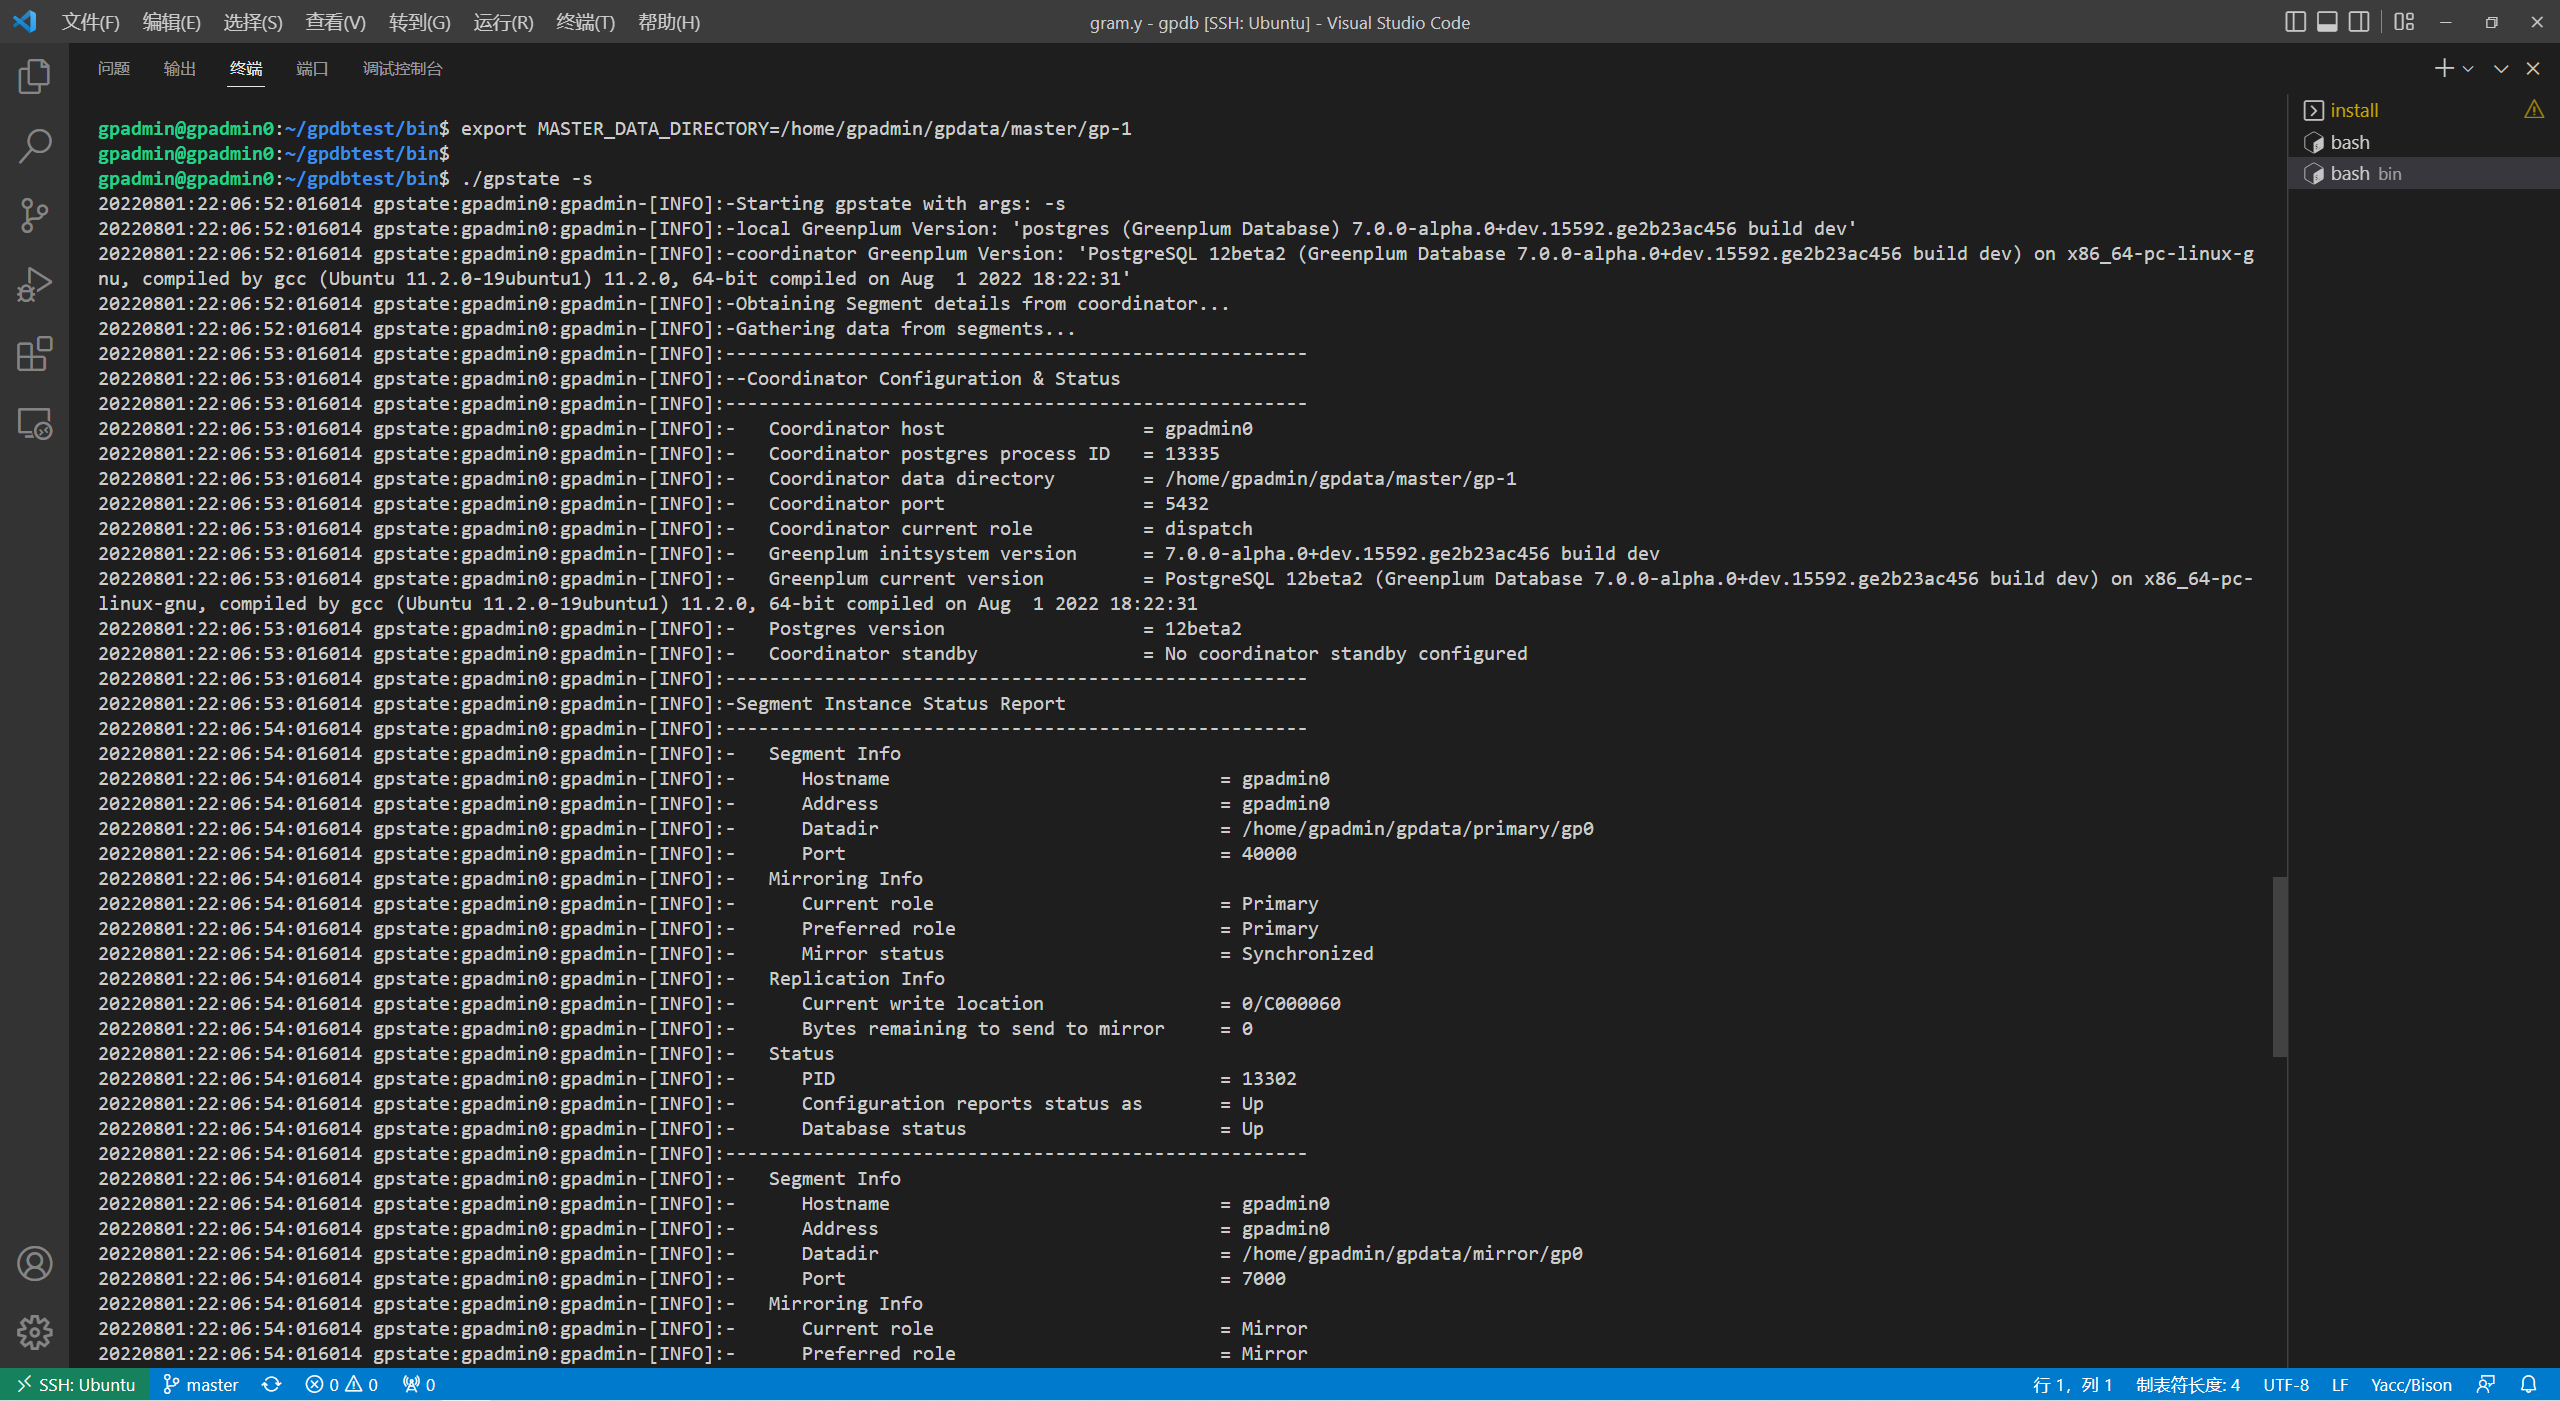Open Customize Layout icon

pos(2404,22)
